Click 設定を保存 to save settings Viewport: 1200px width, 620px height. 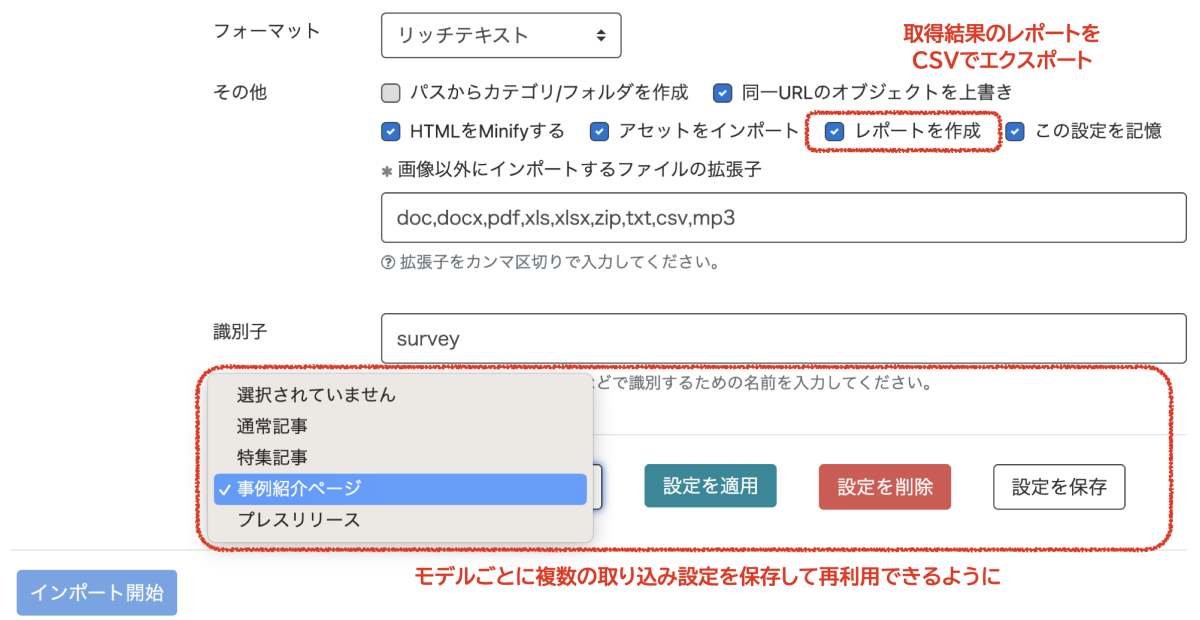pyautogui.click(x=1059, y=487)
